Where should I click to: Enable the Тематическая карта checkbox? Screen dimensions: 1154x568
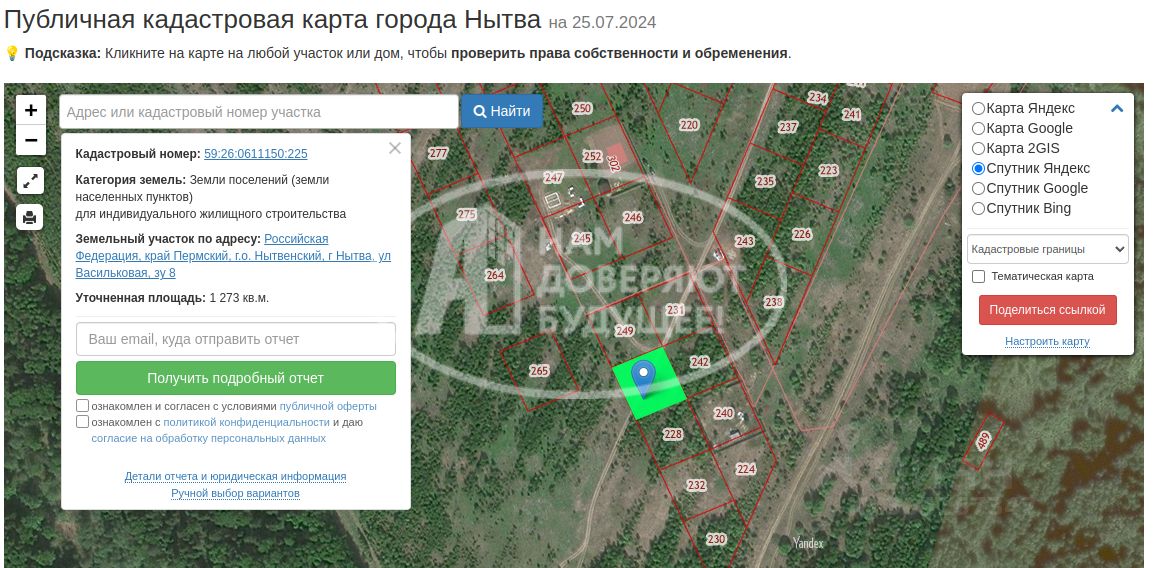979,277
